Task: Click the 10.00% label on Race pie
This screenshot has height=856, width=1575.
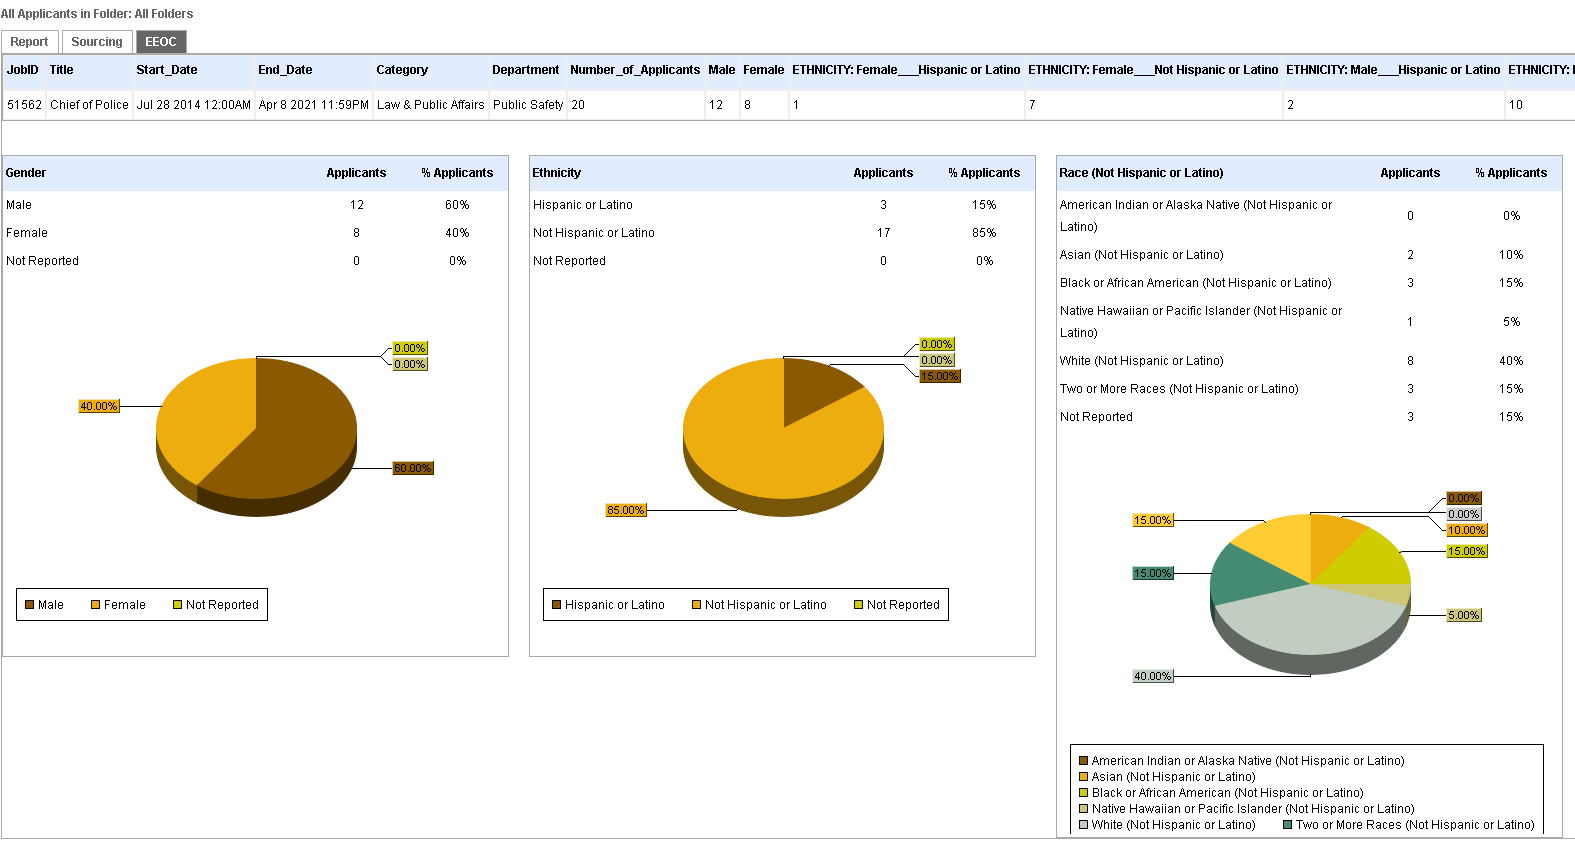Action: 1467,530
